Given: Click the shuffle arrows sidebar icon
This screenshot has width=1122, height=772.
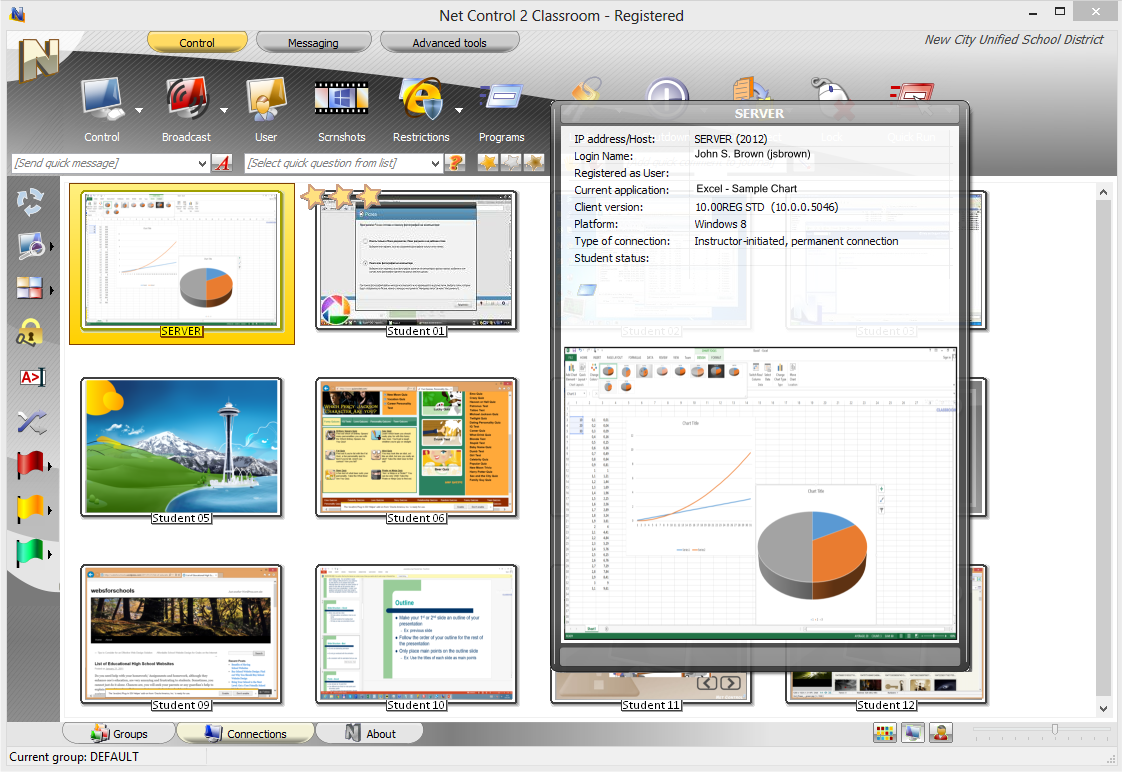Looking at the screenshot, I should 31,422.
